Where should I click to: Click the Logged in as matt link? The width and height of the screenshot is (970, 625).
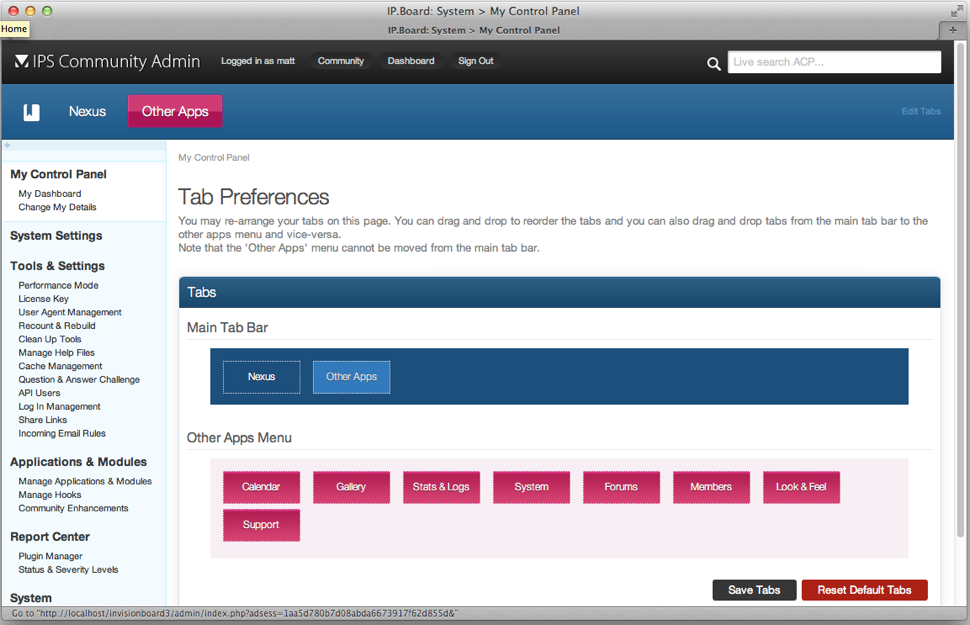258,61
